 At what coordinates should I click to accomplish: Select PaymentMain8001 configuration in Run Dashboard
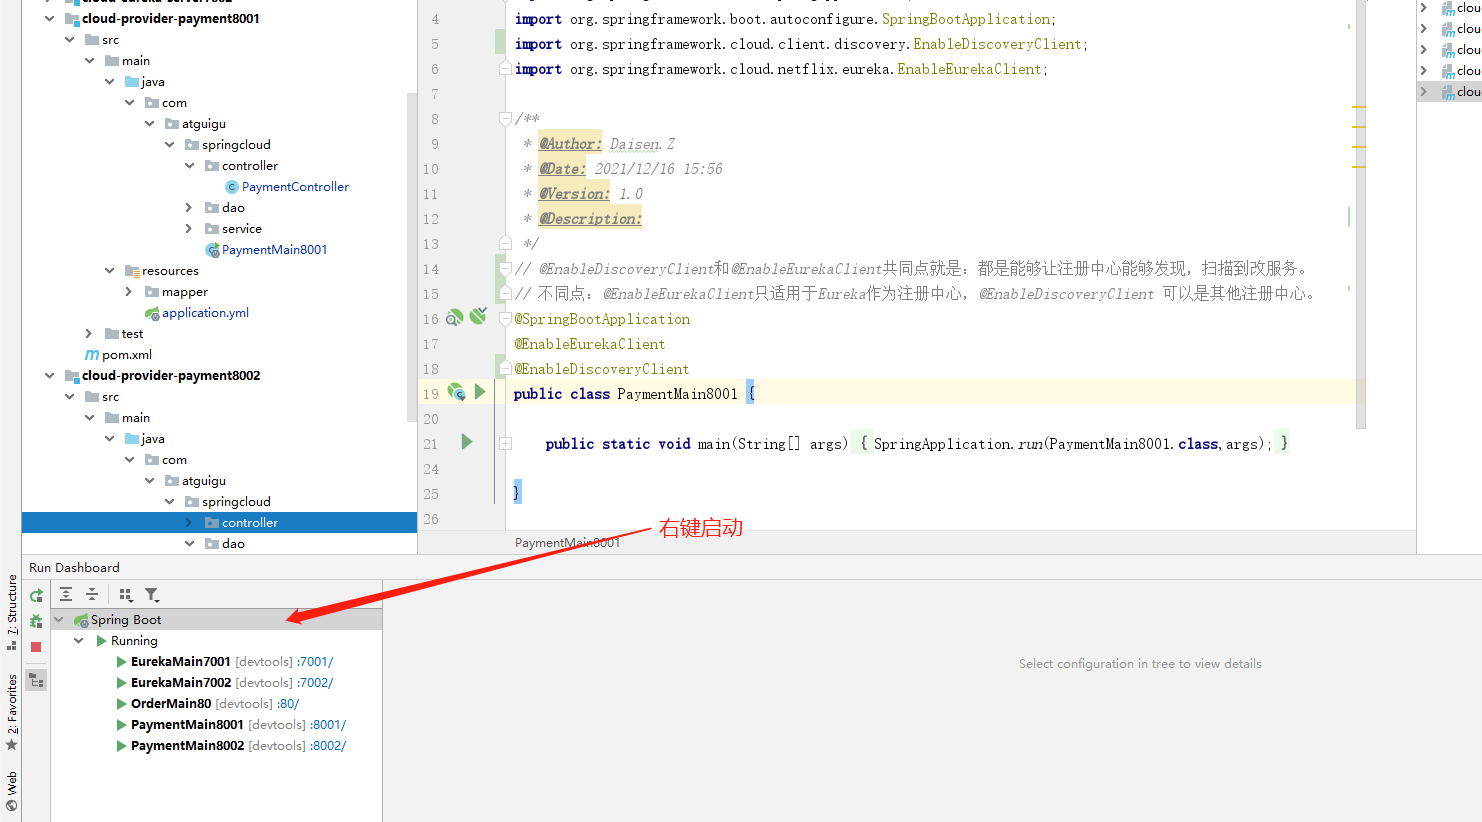click(187, 725)
